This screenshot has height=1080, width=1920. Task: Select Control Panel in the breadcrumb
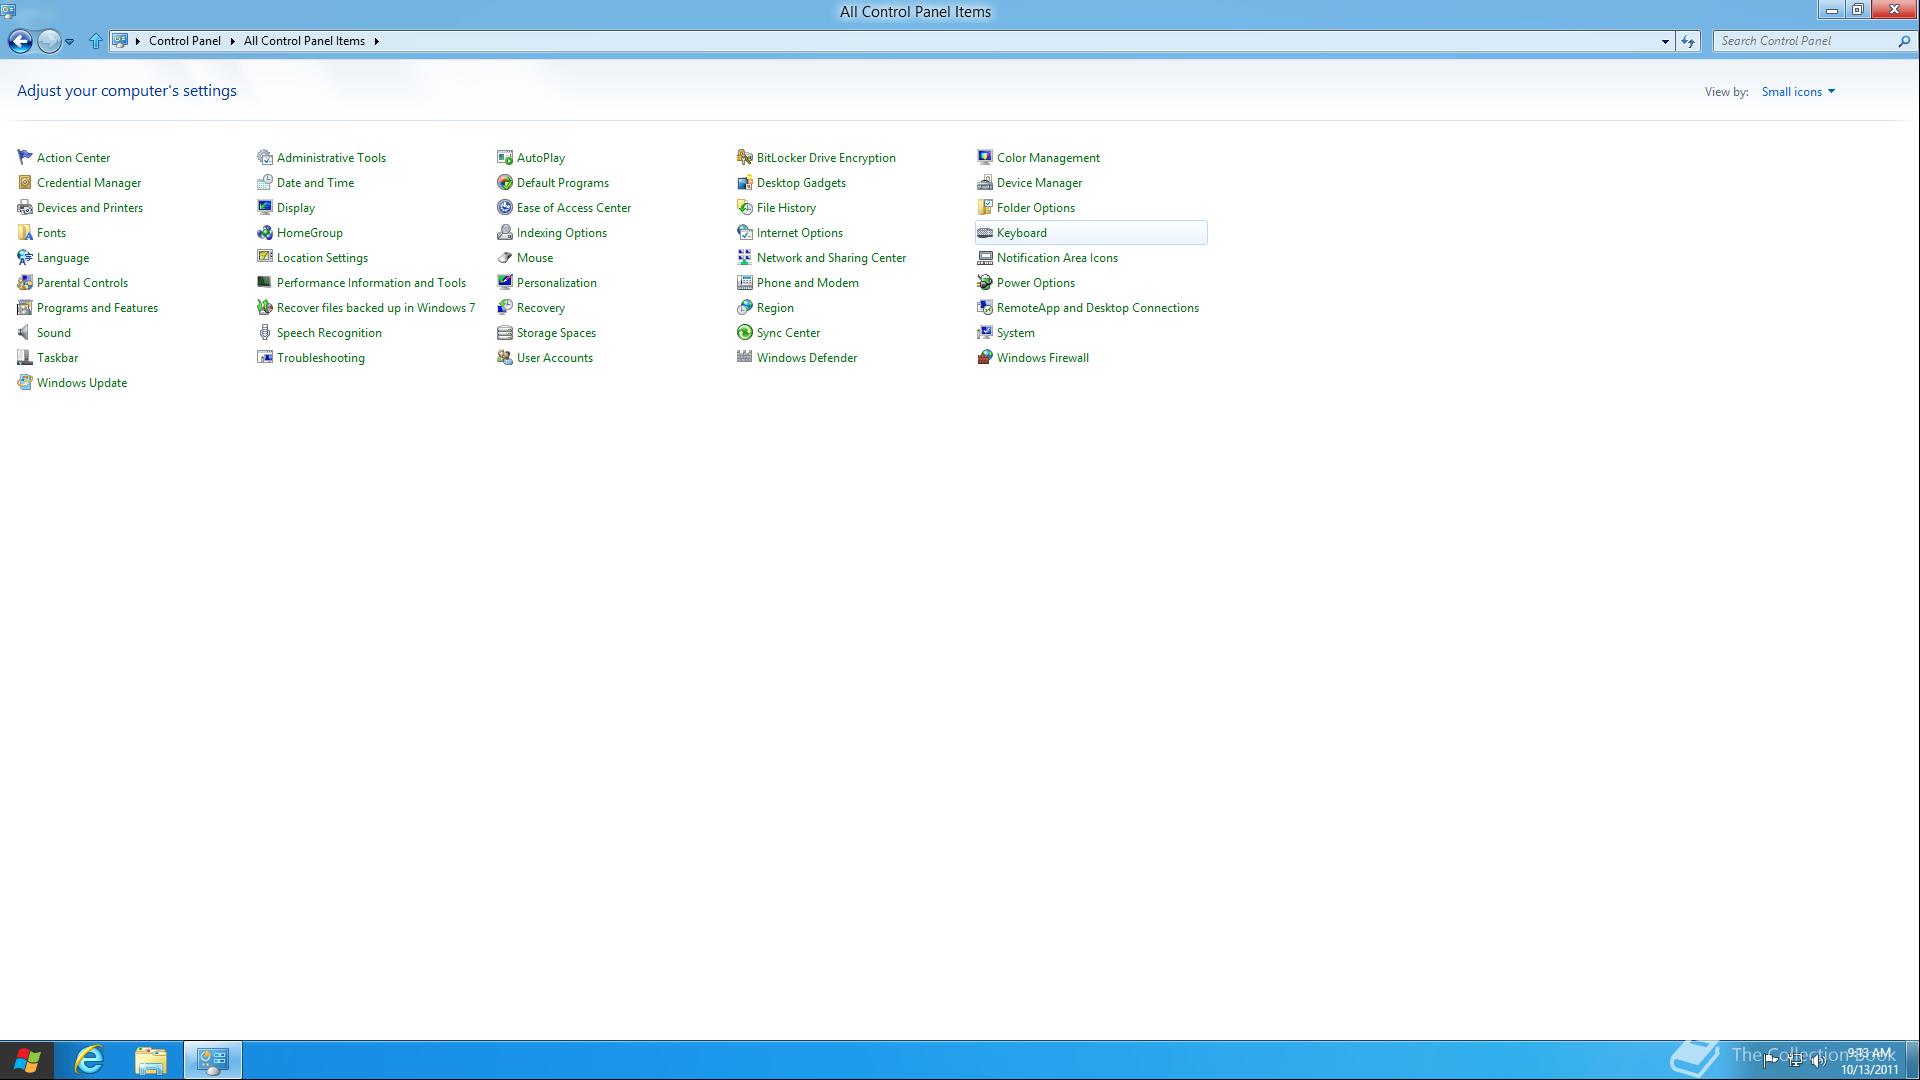pos(185,41)
